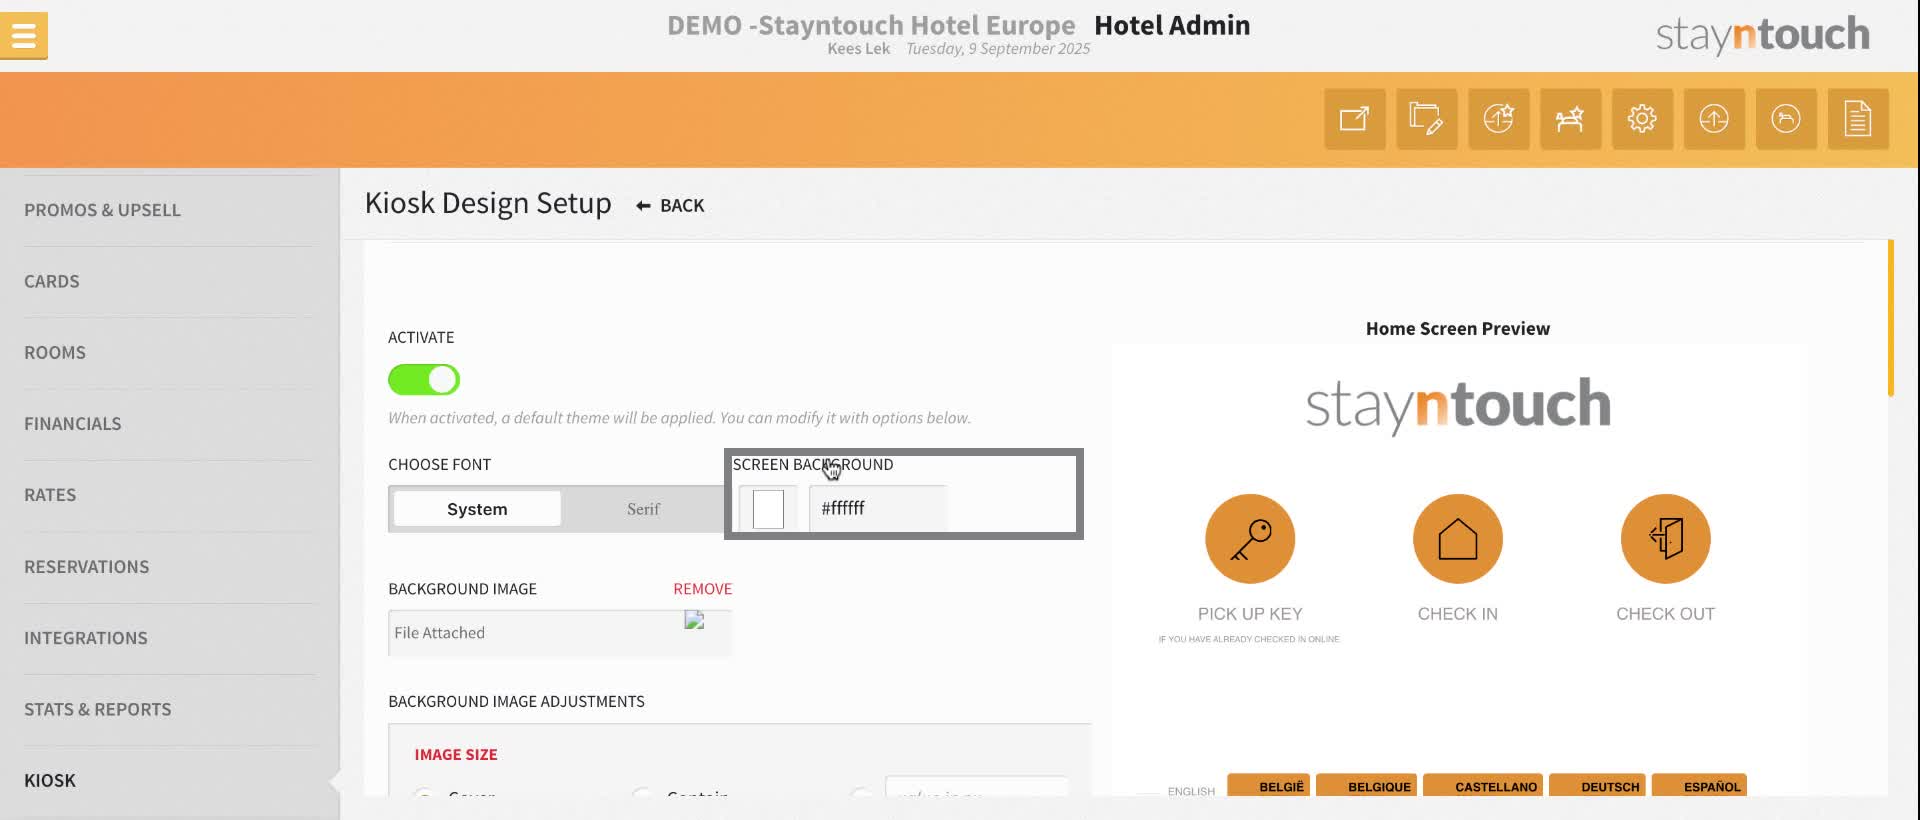This screenshot has width=1920, height=820.
Task: Click the page scrollbar on right edge
Action: (1890, 318)
